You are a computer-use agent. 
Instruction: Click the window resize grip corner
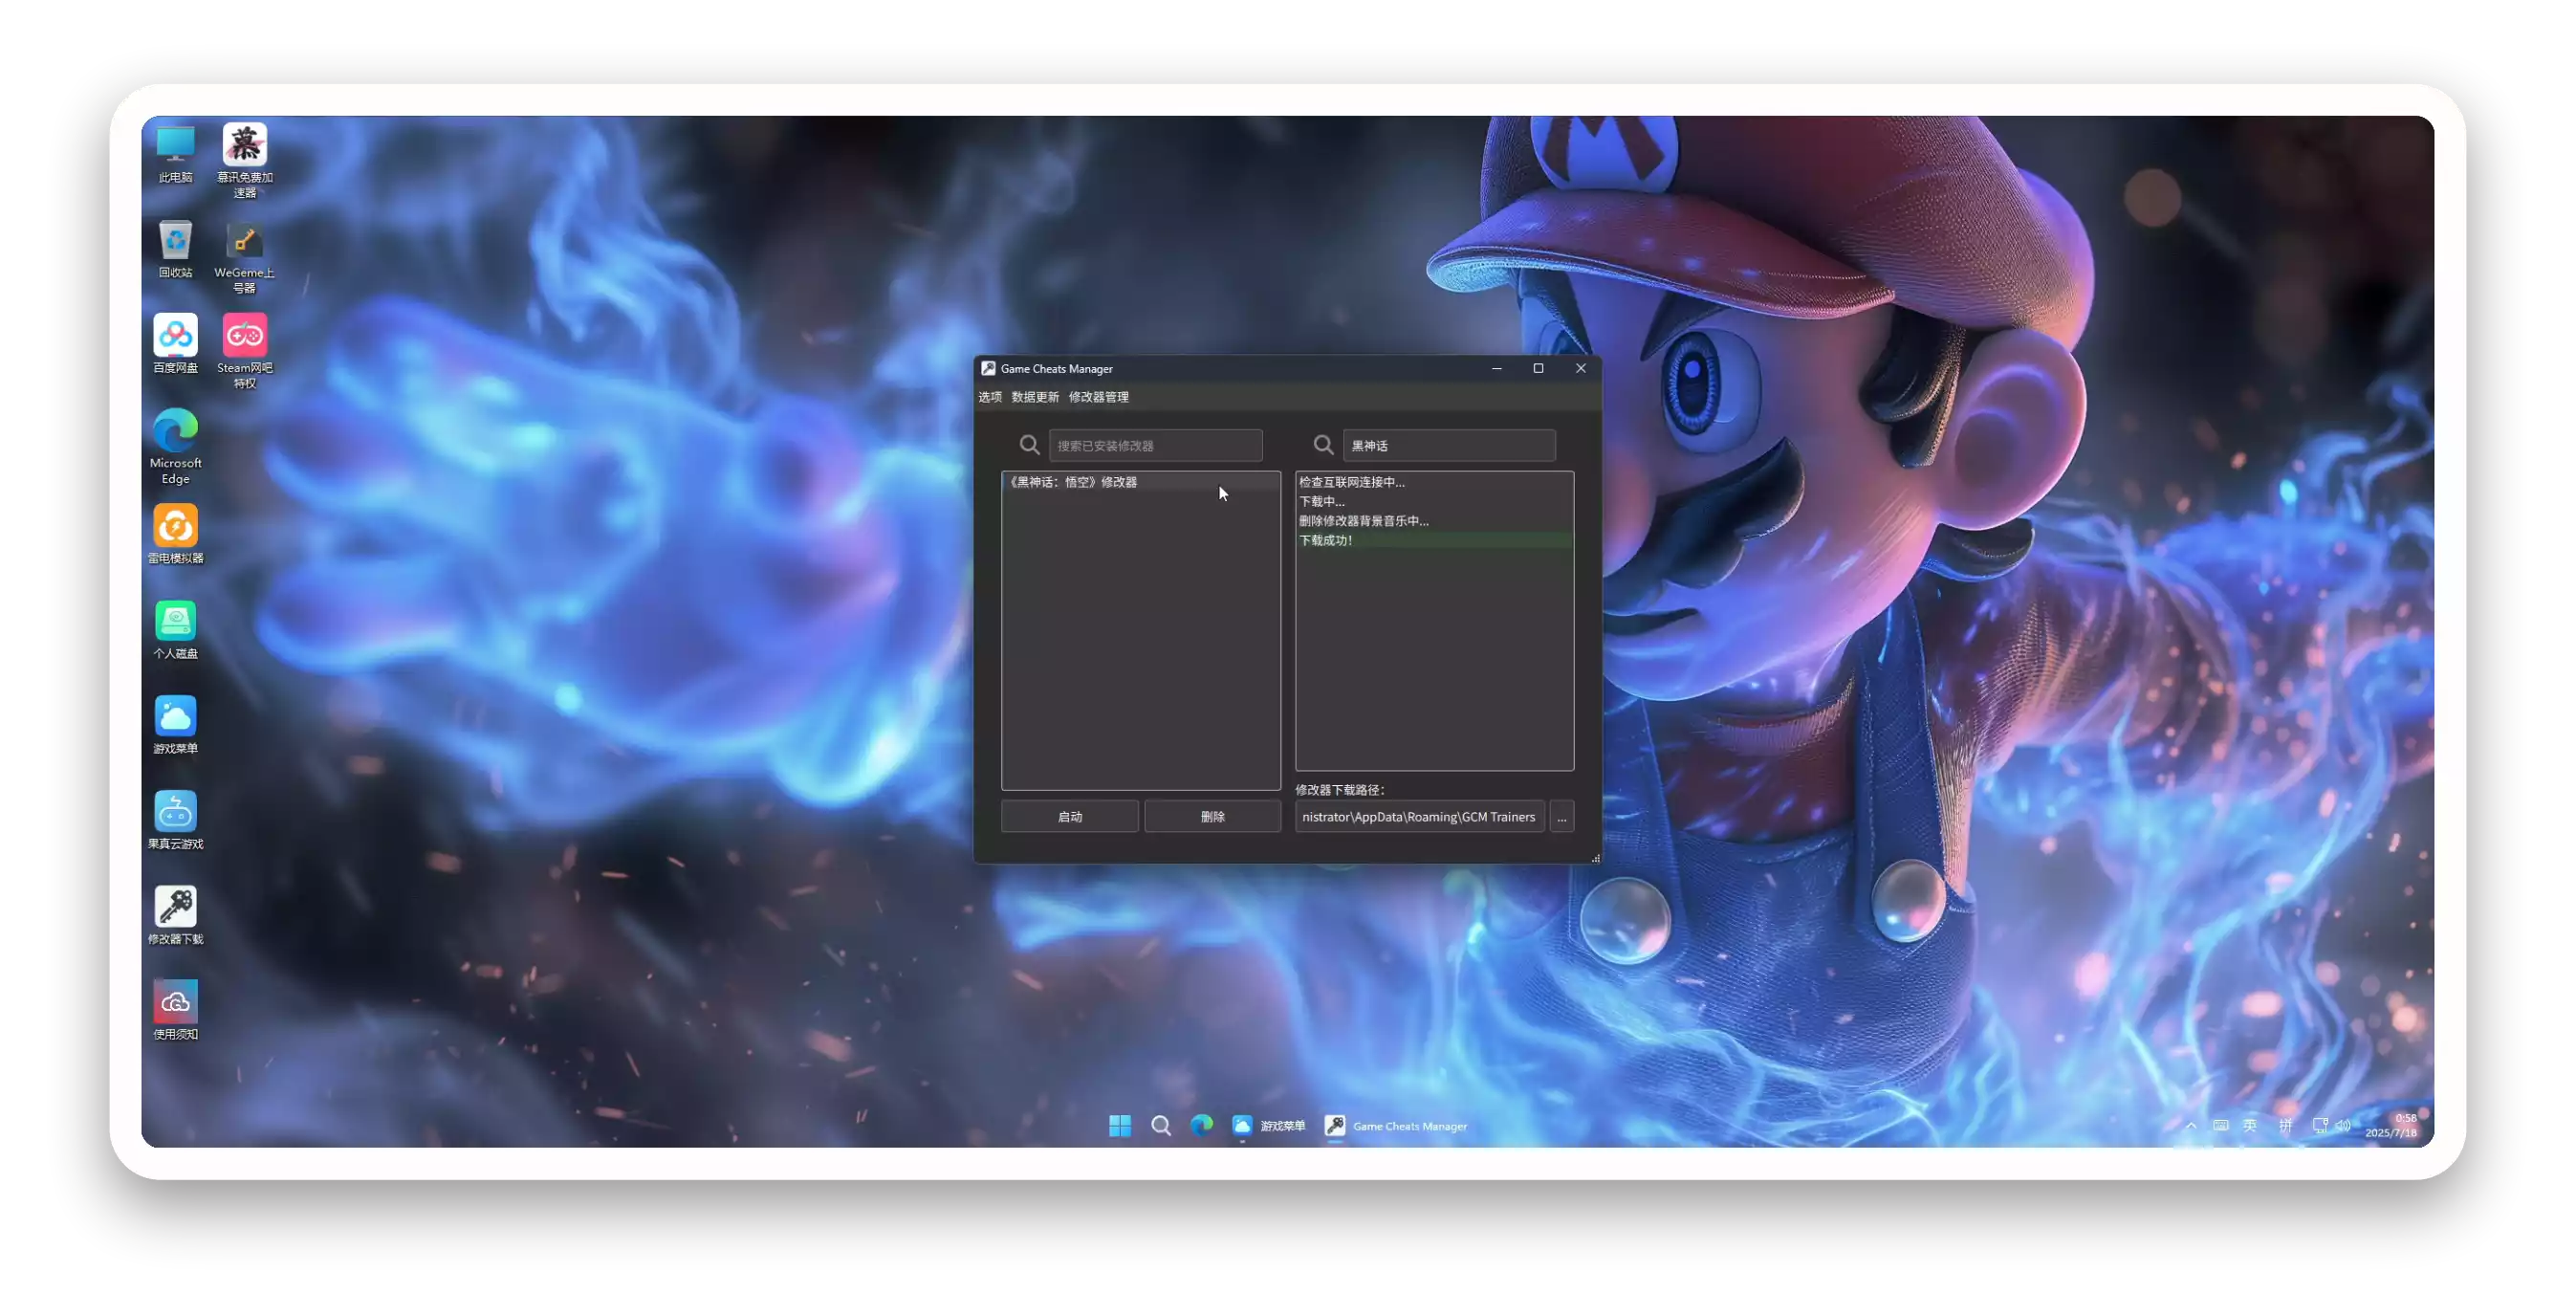click(x=1595, y=857)
